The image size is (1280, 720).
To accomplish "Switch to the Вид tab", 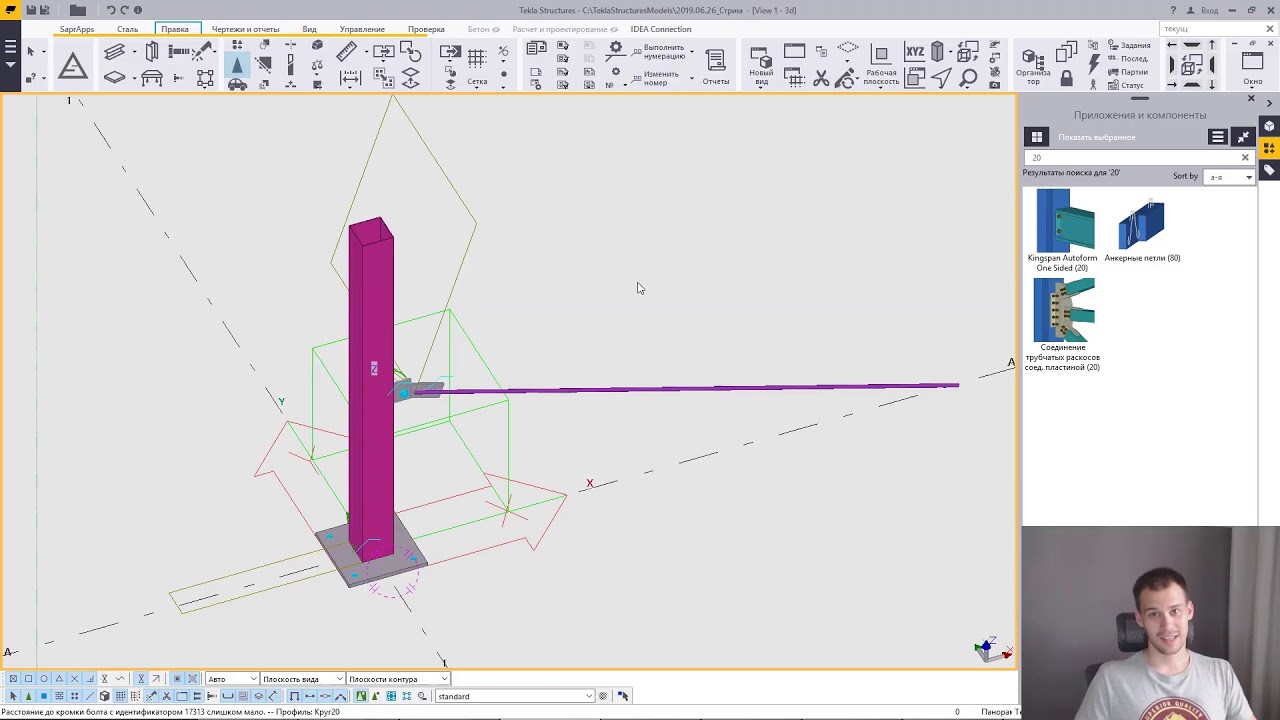I will pyautogui.click(x=309, y=29).
